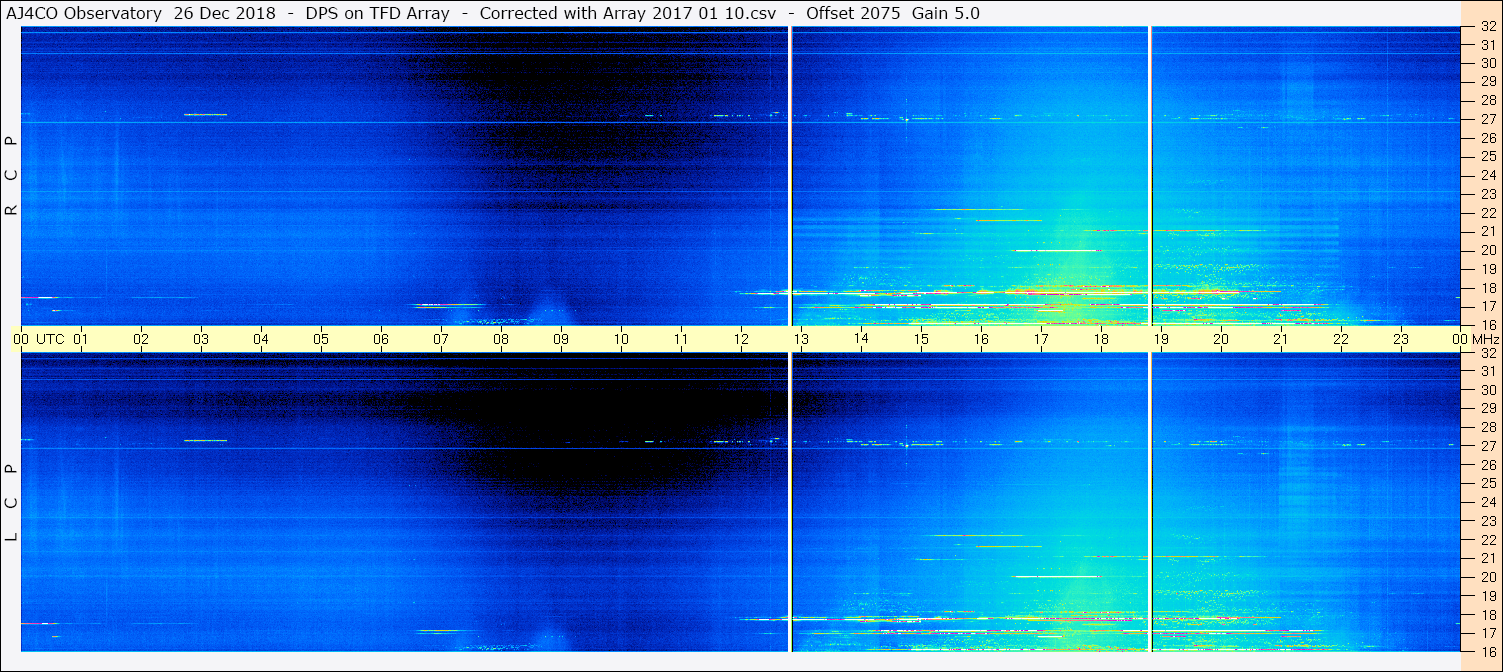Click the 20 MHz tick on RCP scale
This screenshot has height=672, width=1503.
point(1488,250)
